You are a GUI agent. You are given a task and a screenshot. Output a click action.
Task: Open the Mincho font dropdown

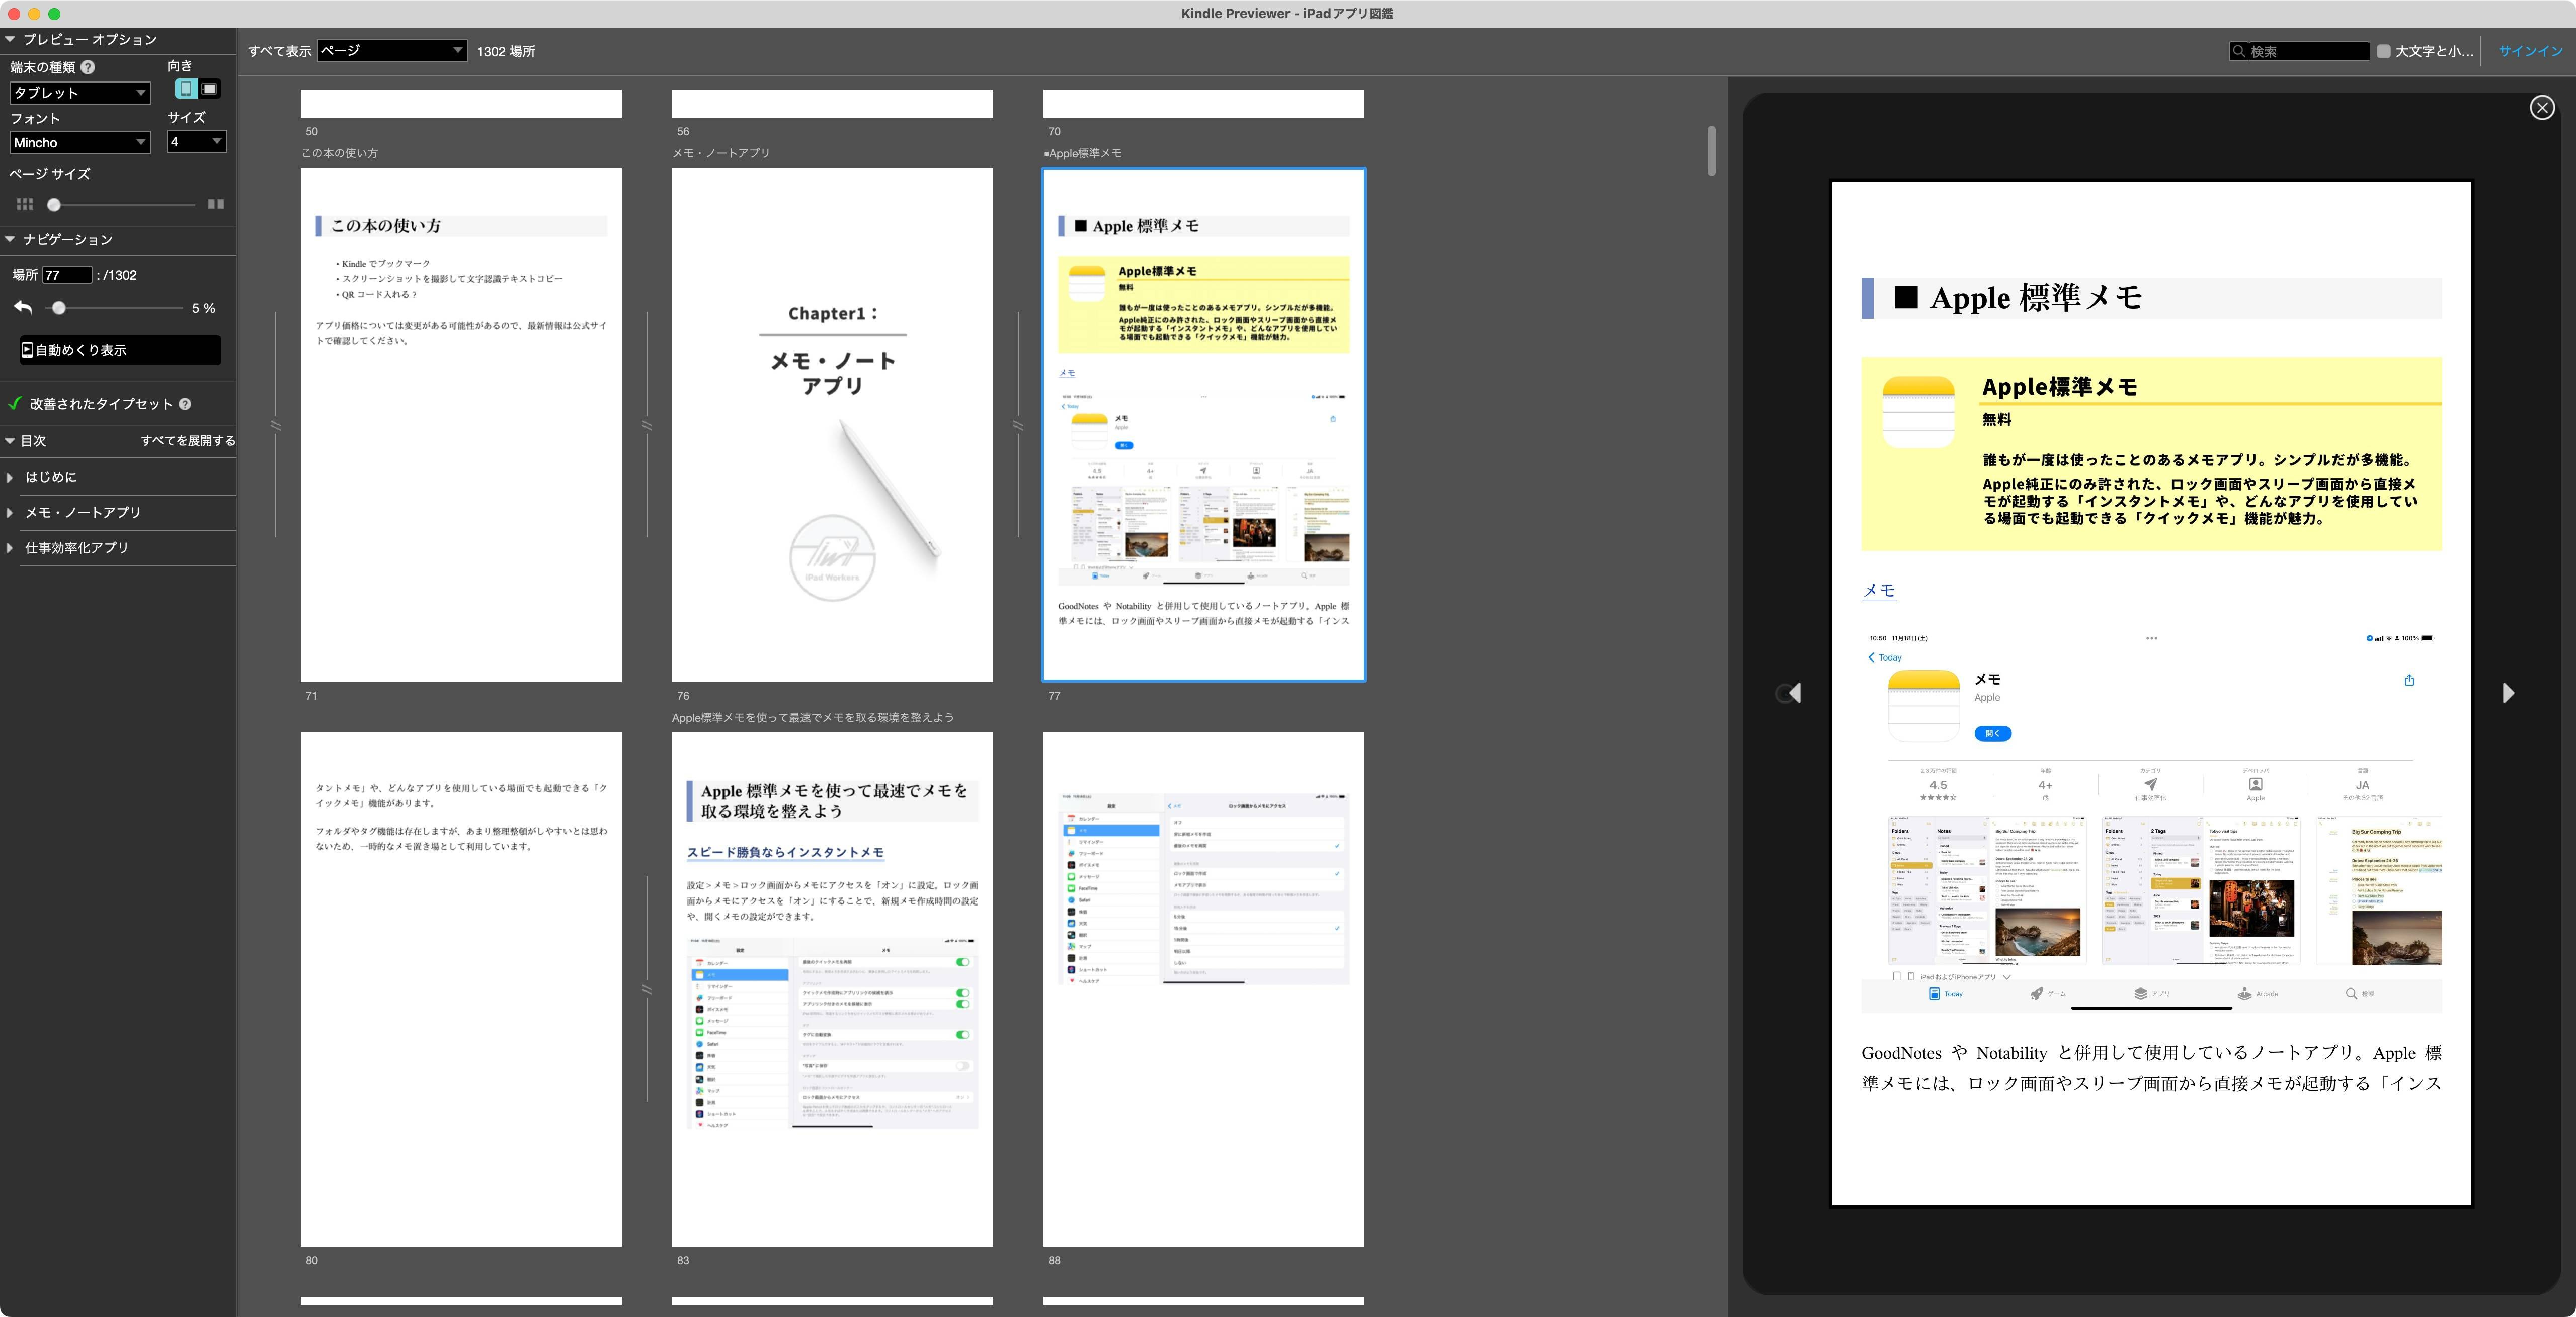(x=80, y=142)
